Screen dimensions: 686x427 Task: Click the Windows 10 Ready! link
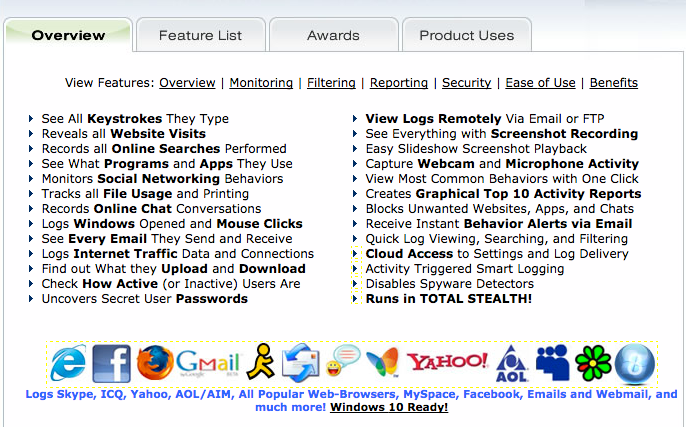(x=389, y=407)
